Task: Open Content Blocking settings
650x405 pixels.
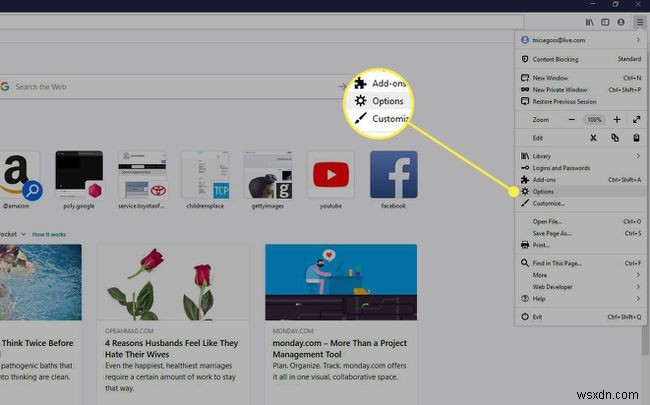Action: 580,59
